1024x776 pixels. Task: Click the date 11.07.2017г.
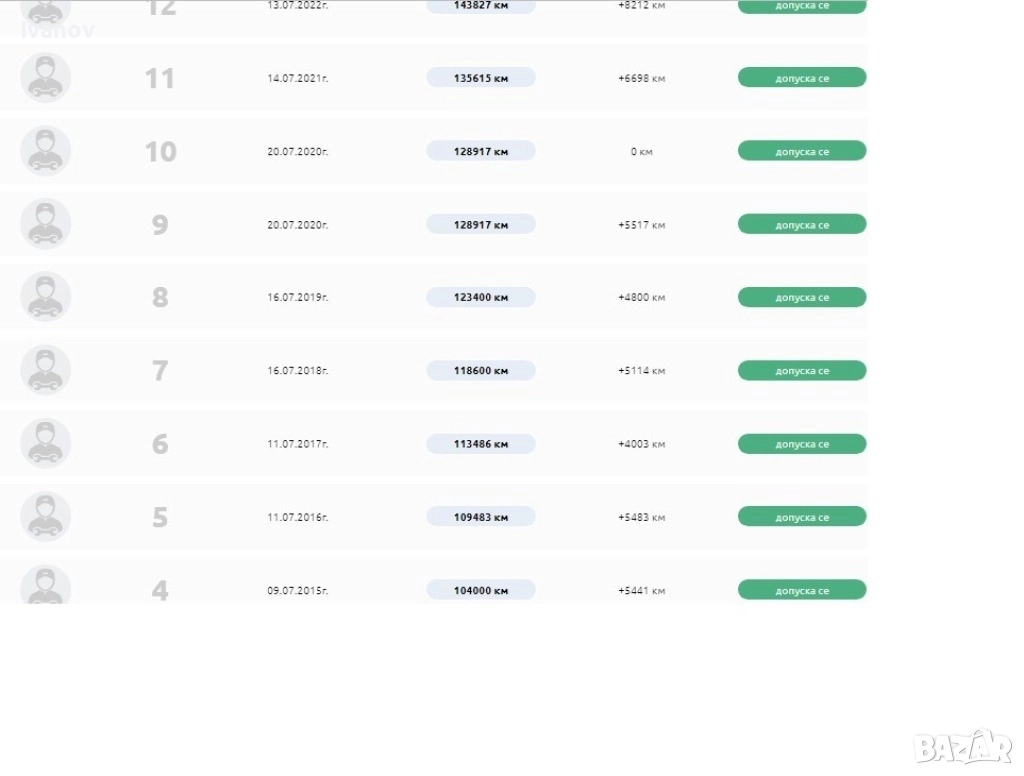click(x=298, y=443)
